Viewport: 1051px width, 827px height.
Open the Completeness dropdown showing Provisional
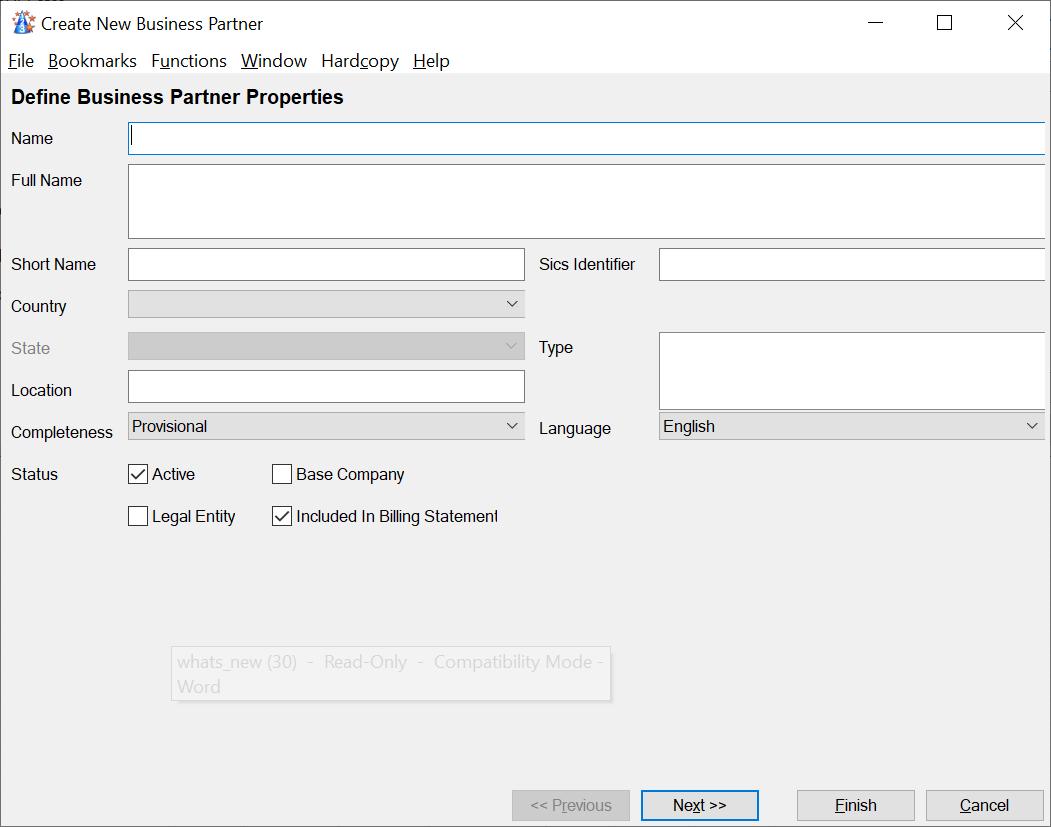coord(326,426)
